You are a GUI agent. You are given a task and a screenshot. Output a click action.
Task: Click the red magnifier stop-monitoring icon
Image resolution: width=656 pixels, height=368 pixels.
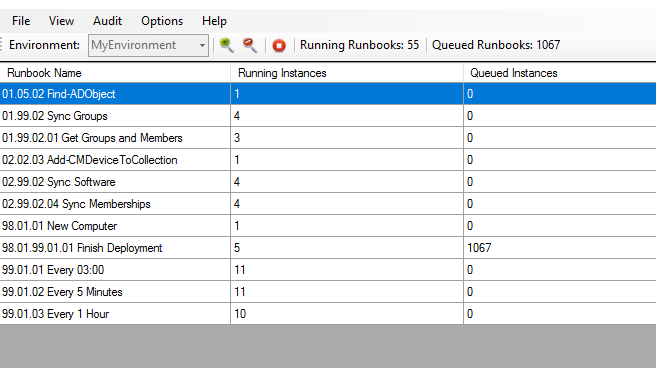pos(250,45)
